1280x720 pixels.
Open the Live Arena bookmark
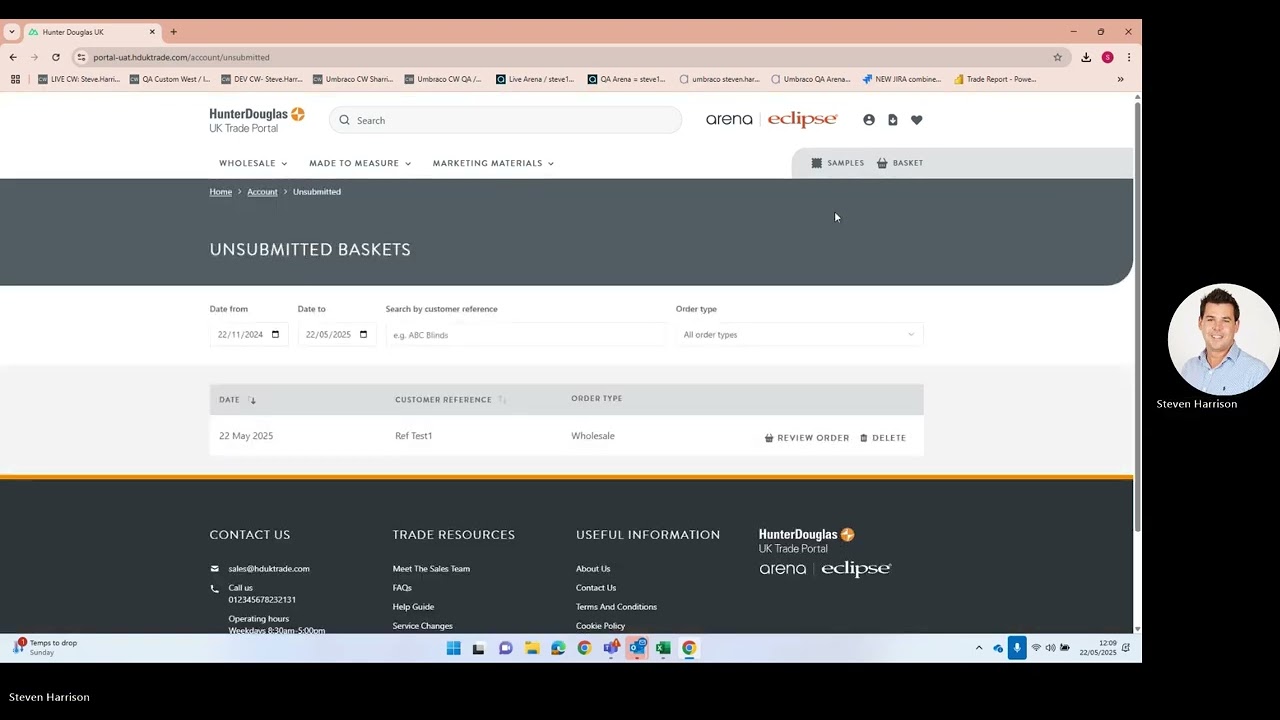535,79
